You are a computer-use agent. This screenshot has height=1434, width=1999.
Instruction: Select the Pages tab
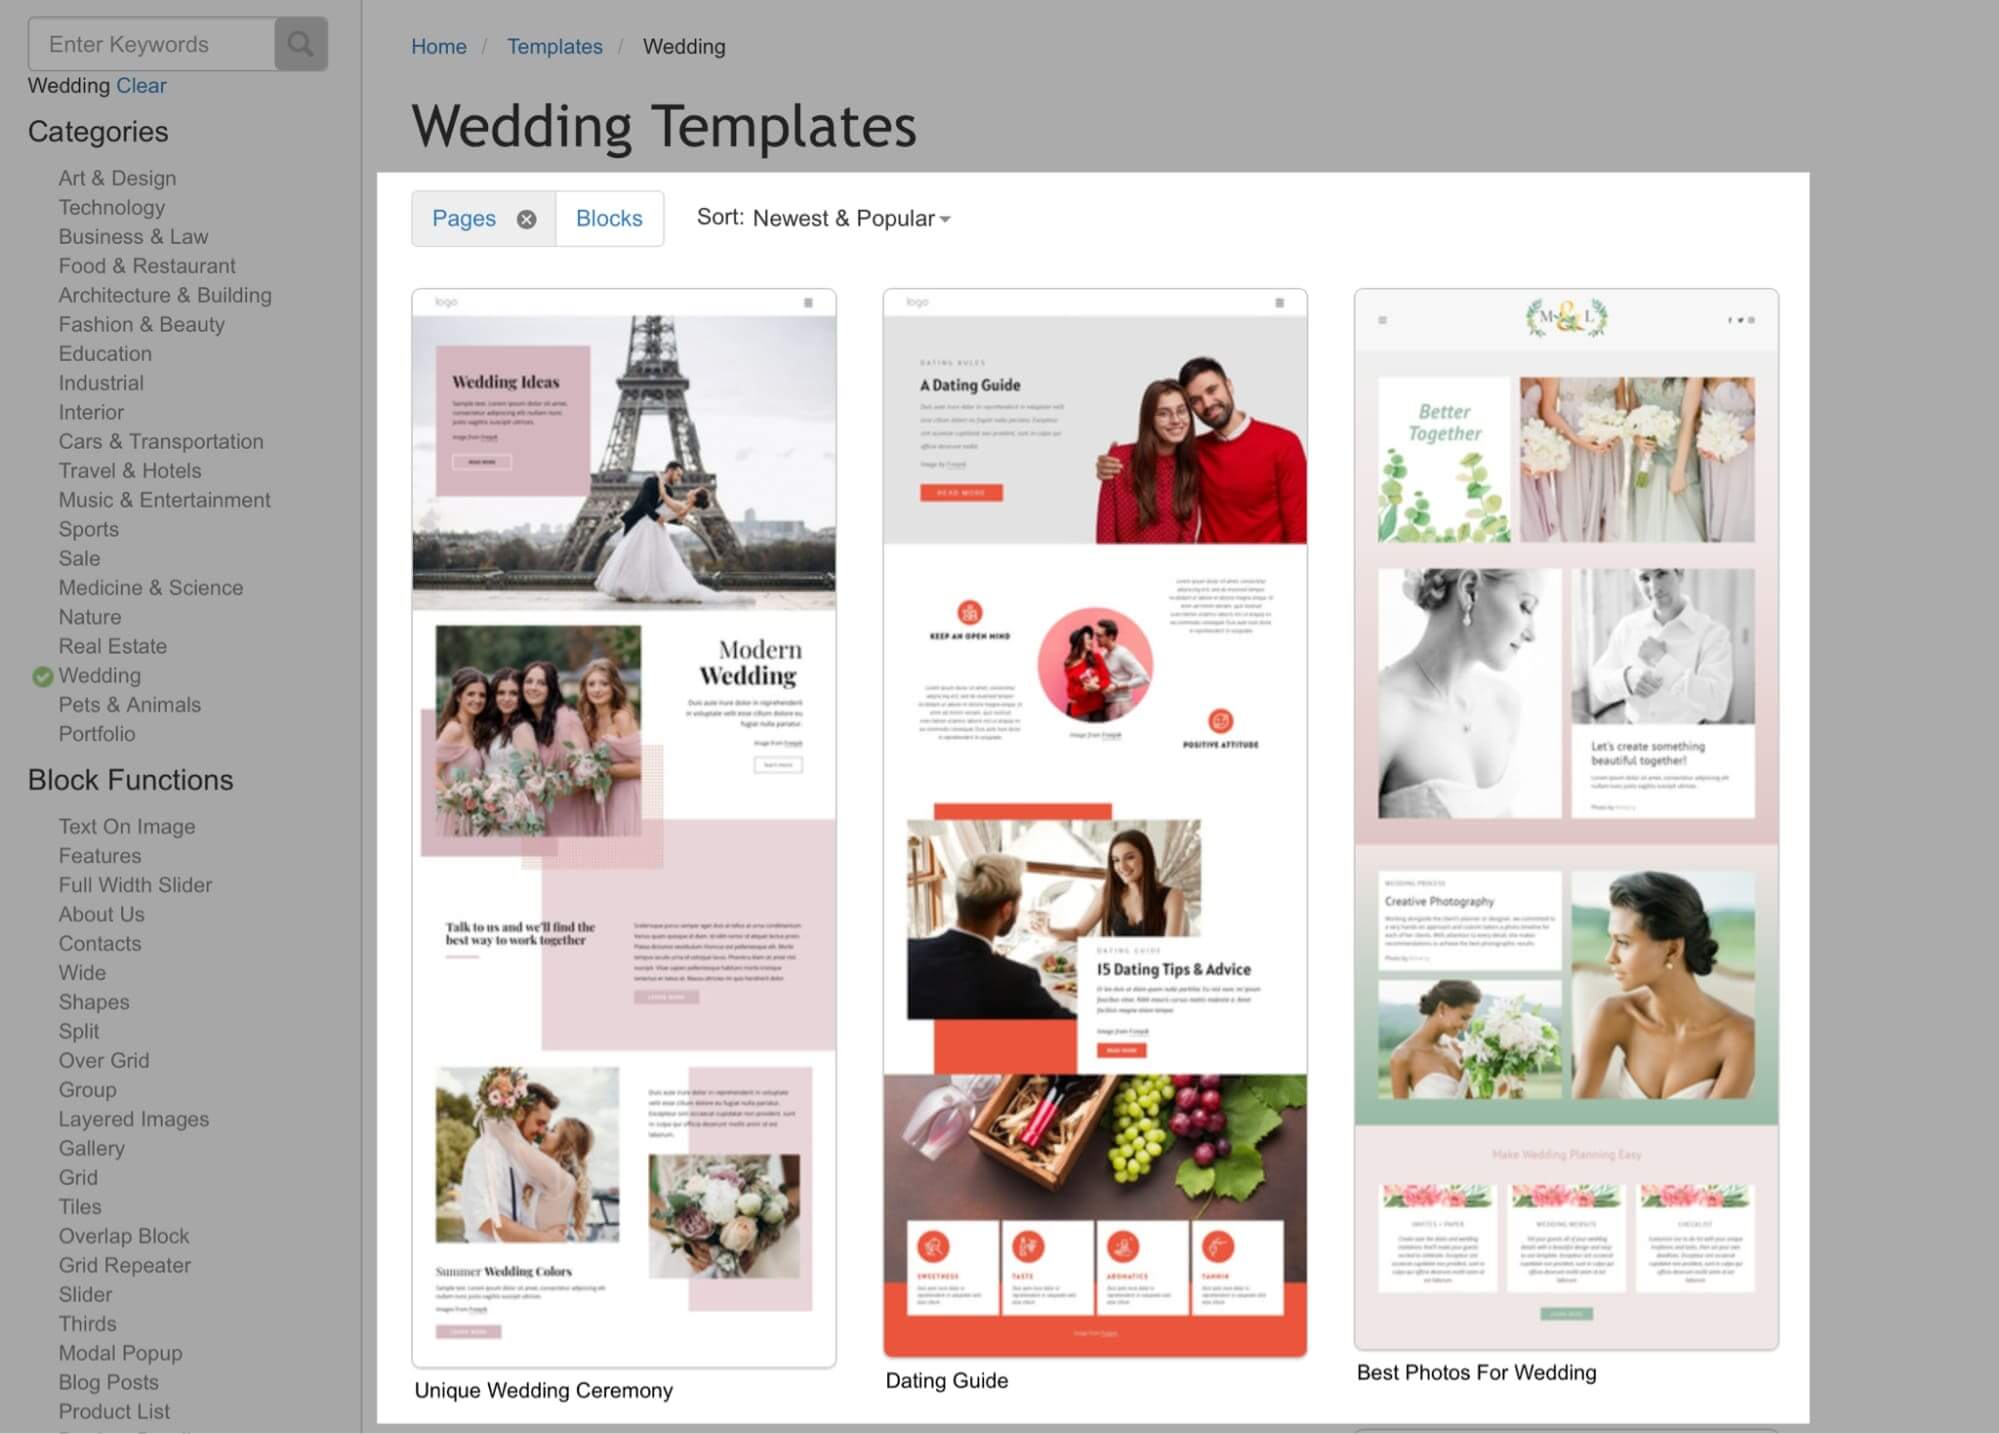click(463, 217)
